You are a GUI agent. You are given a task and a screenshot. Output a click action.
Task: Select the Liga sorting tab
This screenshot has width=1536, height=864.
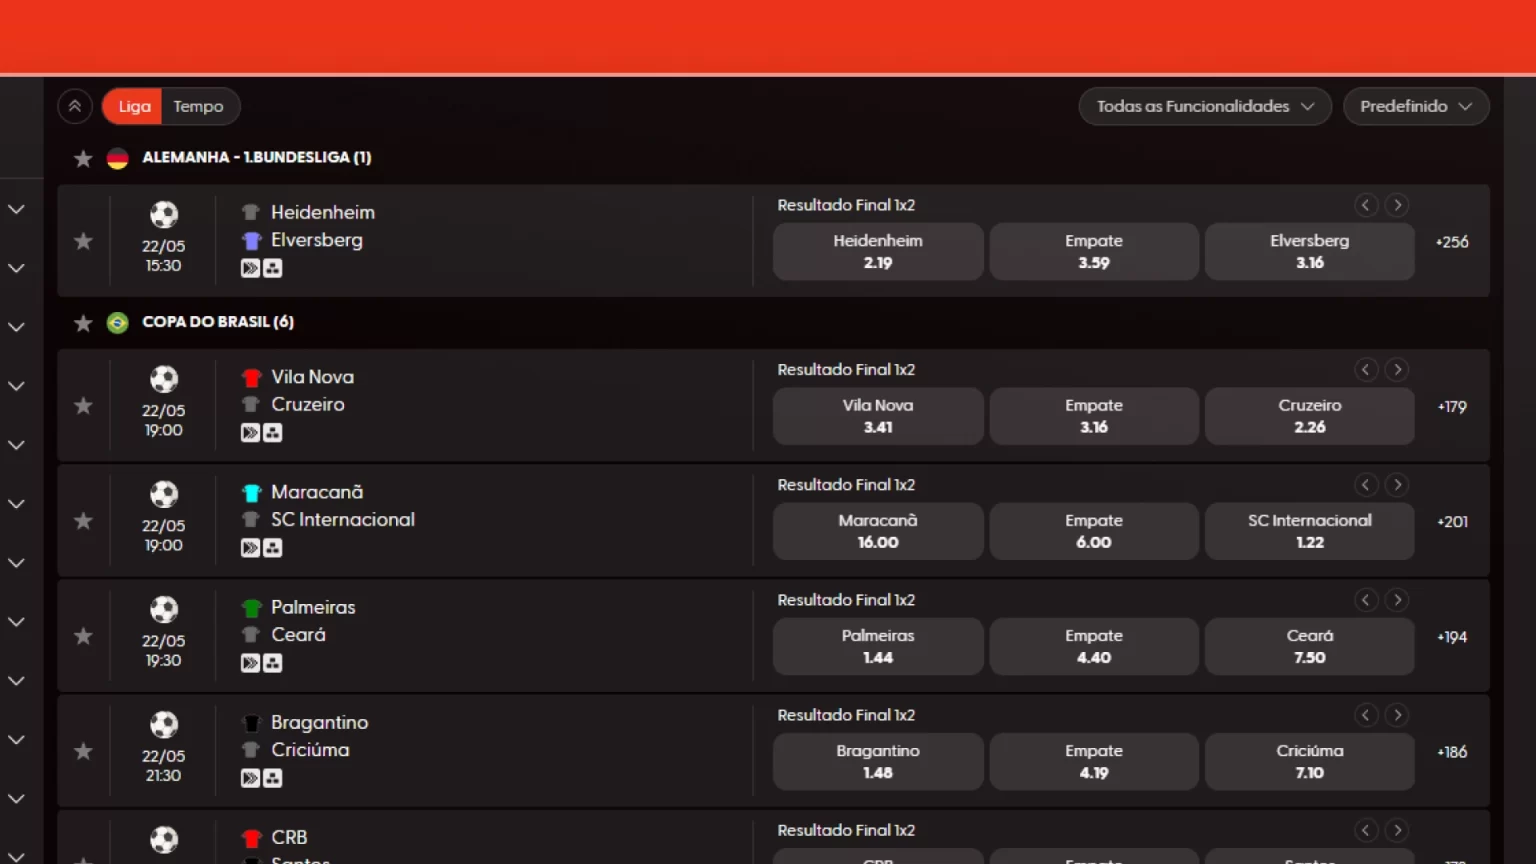(x=133, y=106)
